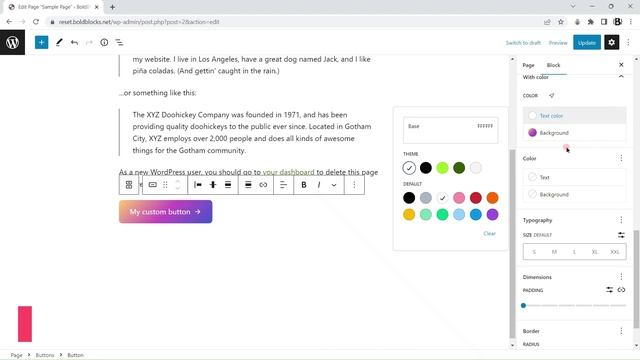Click Switch to draft

coord(523,43)
